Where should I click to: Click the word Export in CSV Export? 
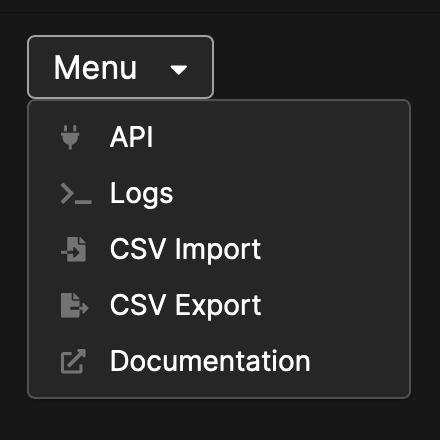tap(218, 306)
